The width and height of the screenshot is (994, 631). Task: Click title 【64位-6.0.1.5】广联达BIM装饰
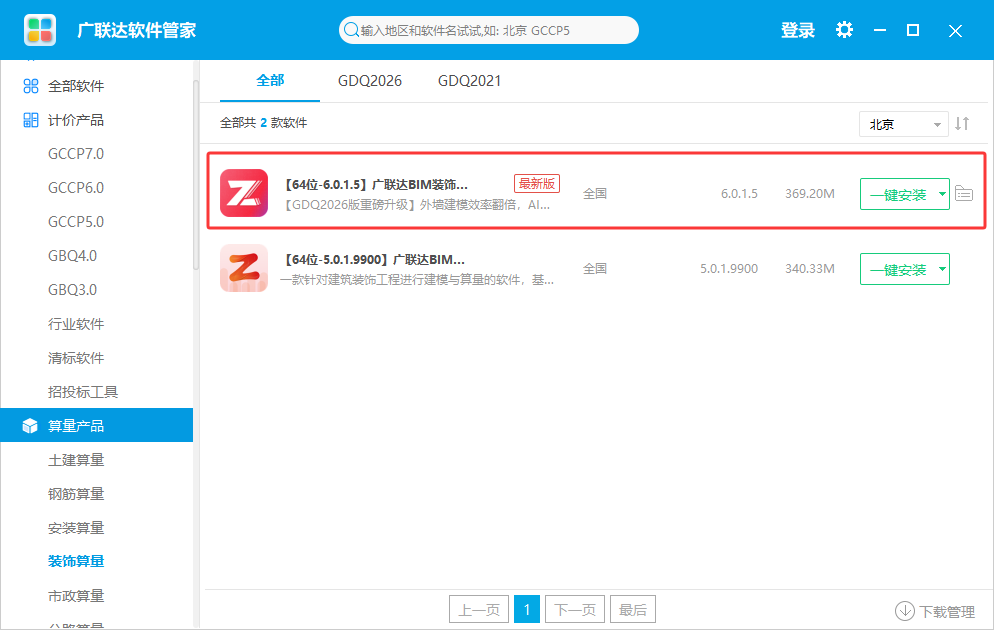pyautogui.click(x=376, y=185)
